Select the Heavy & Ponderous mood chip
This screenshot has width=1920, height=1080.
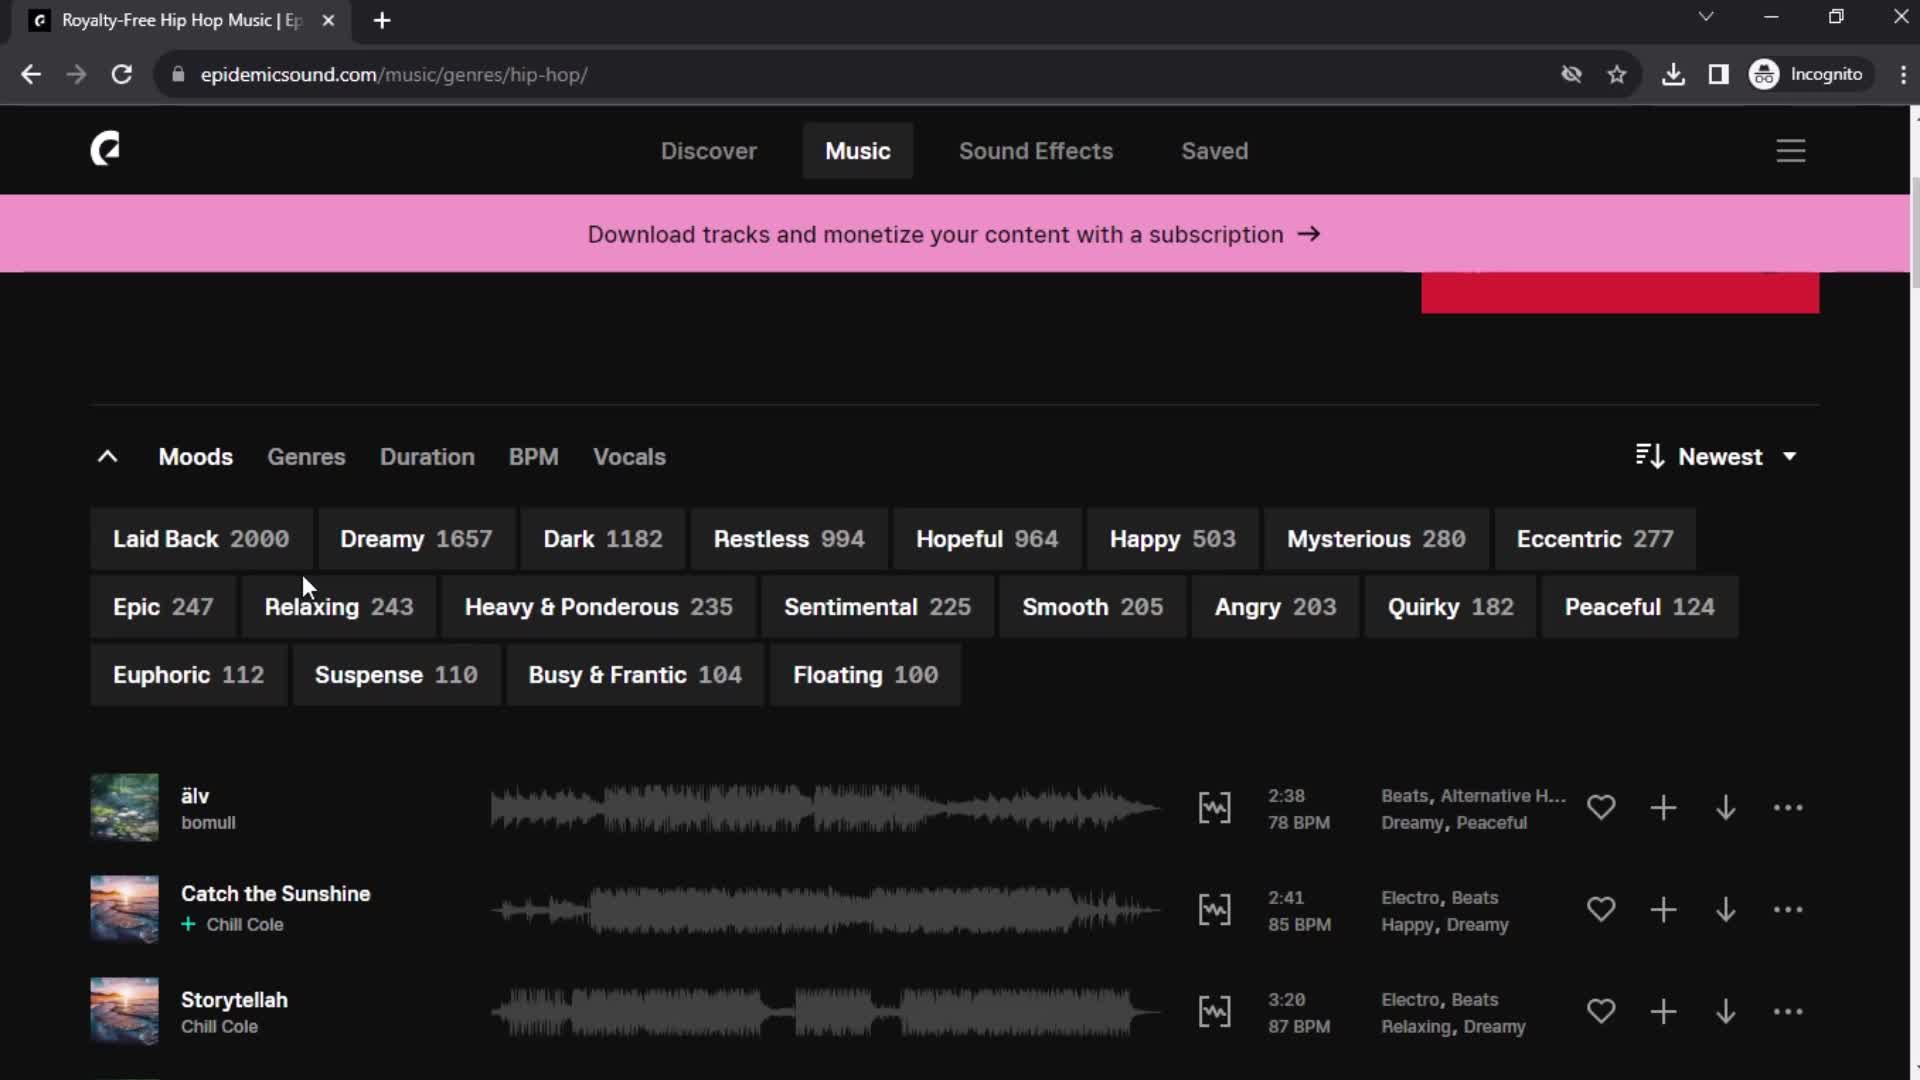599,607
